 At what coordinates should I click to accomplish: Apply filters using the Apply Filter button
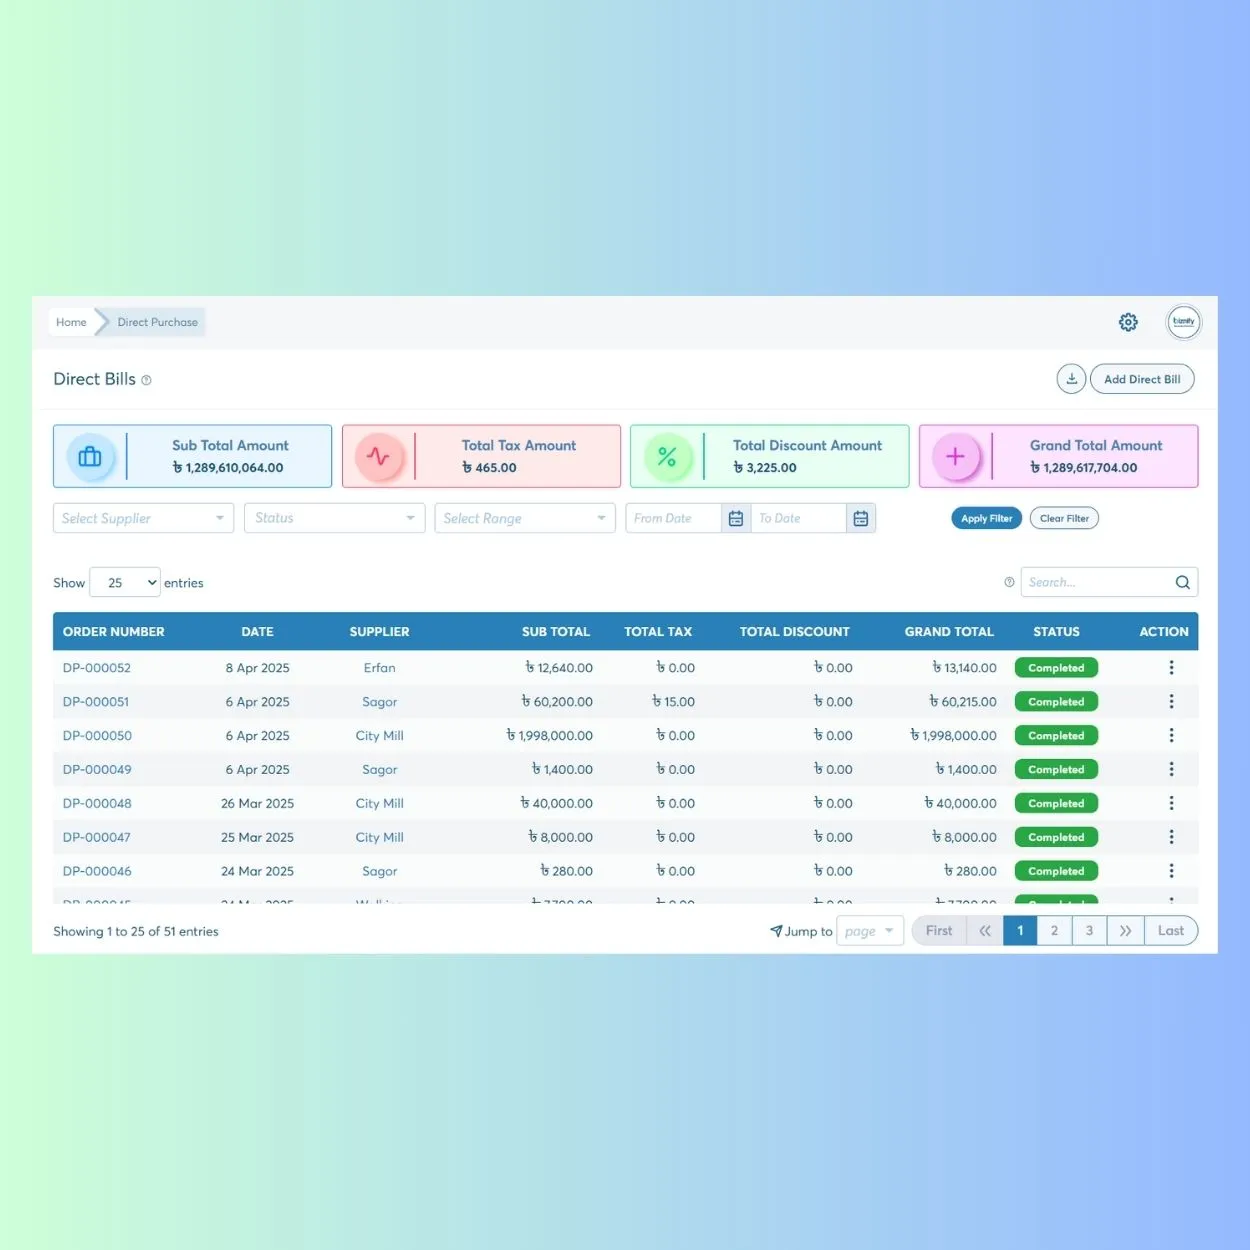tap(986, 518)
